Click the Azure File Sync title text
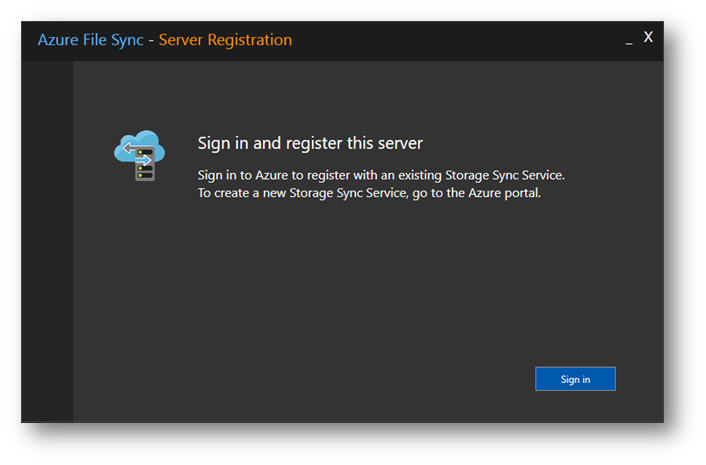Image resolution: width=706 pixels, height=465 pixels. click(91, 40)
